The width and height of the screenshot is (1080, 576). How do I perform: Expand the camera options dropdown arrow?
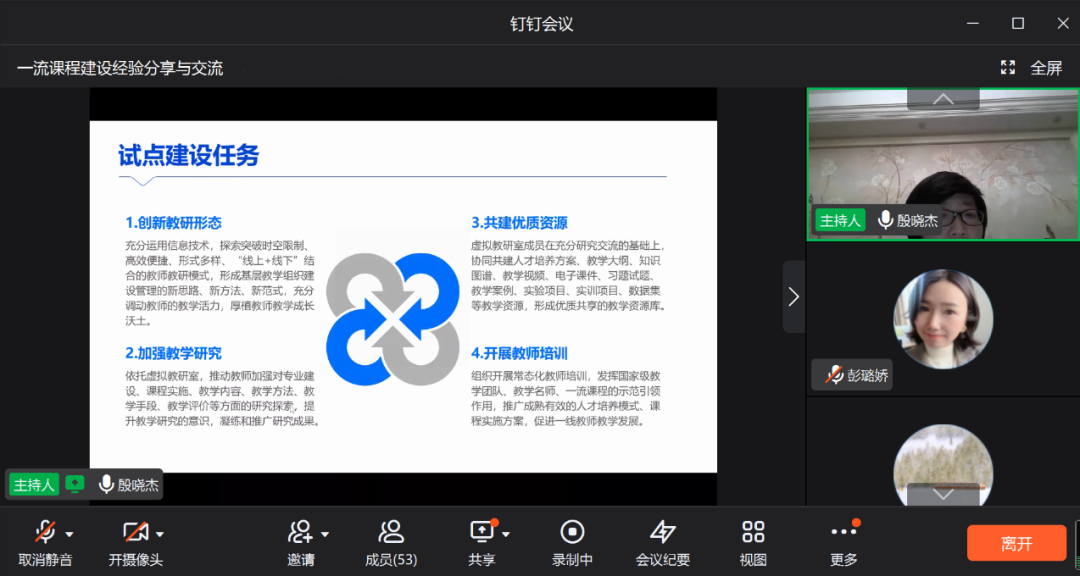(161, 532)
